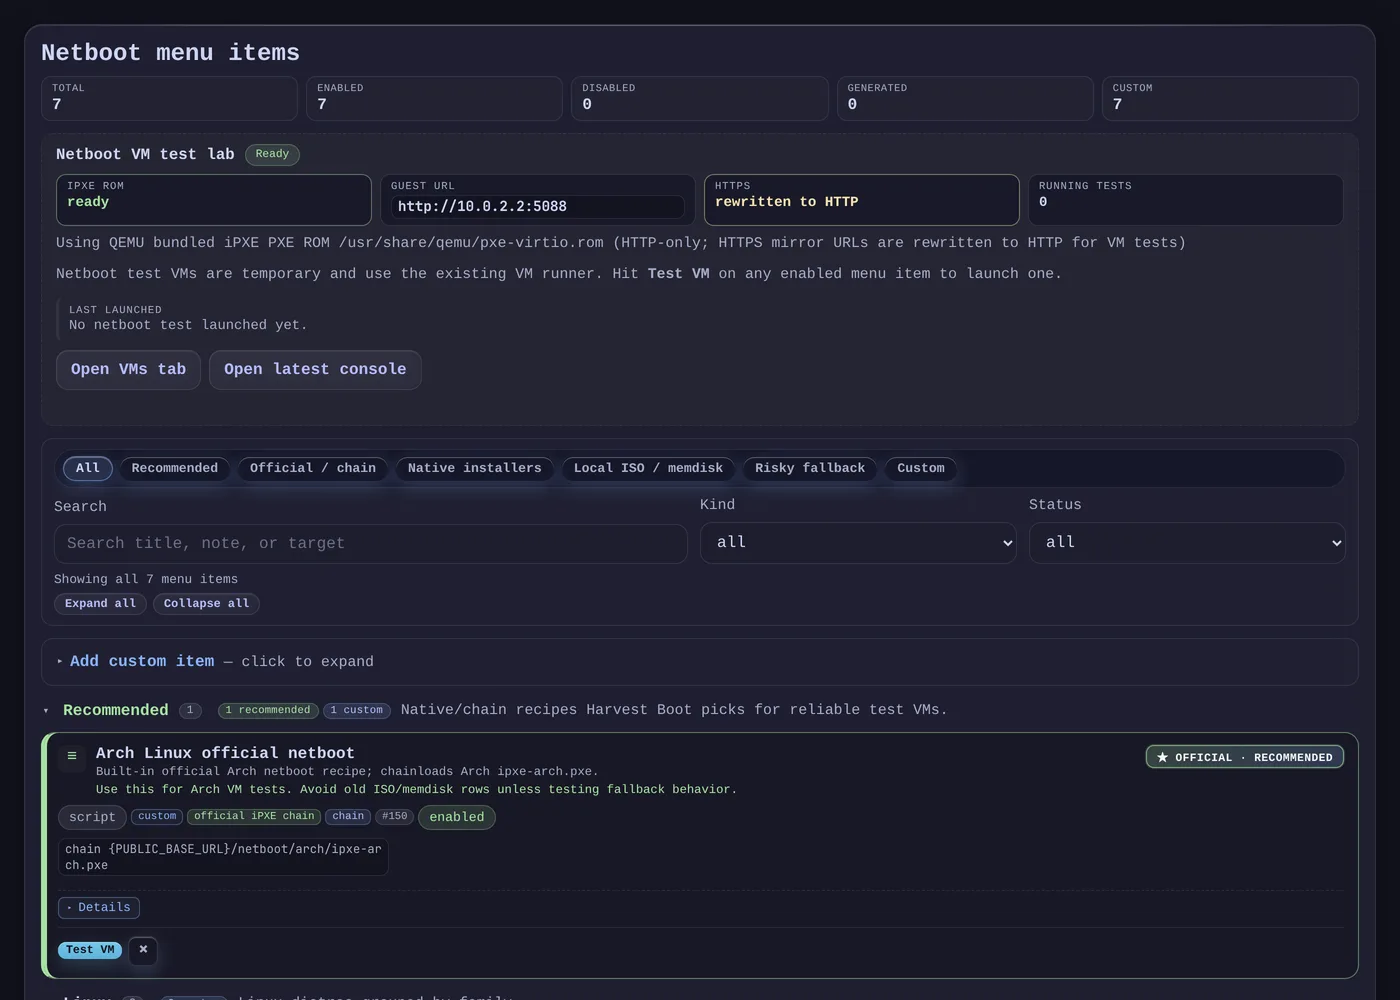Select the Custom filter tab
The width and height of the screenshot is (1400, 1000).
click(x=921, y=468)
